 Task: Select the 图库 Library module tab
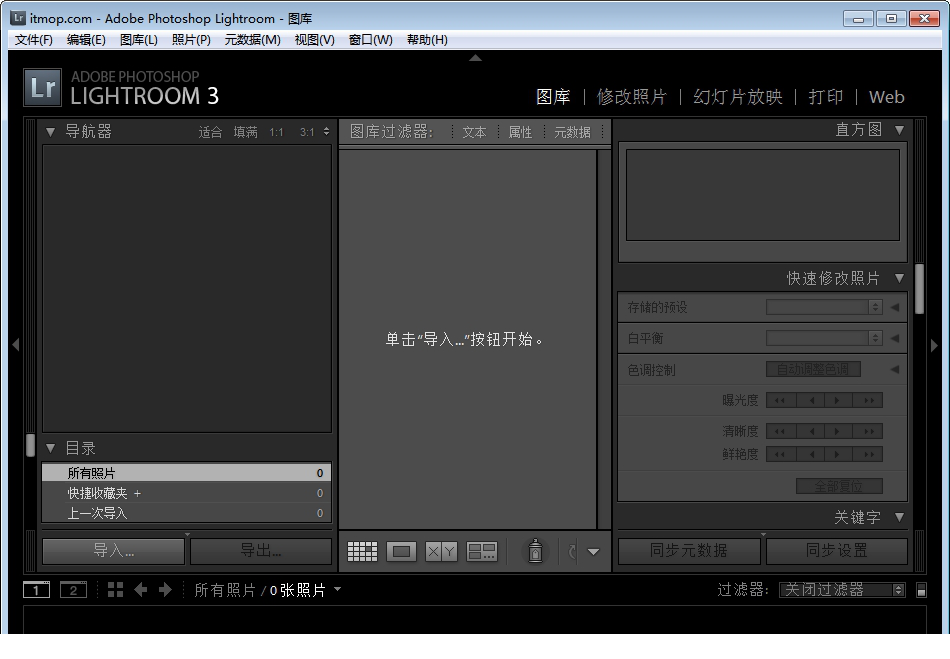click(x=553, y=97)
